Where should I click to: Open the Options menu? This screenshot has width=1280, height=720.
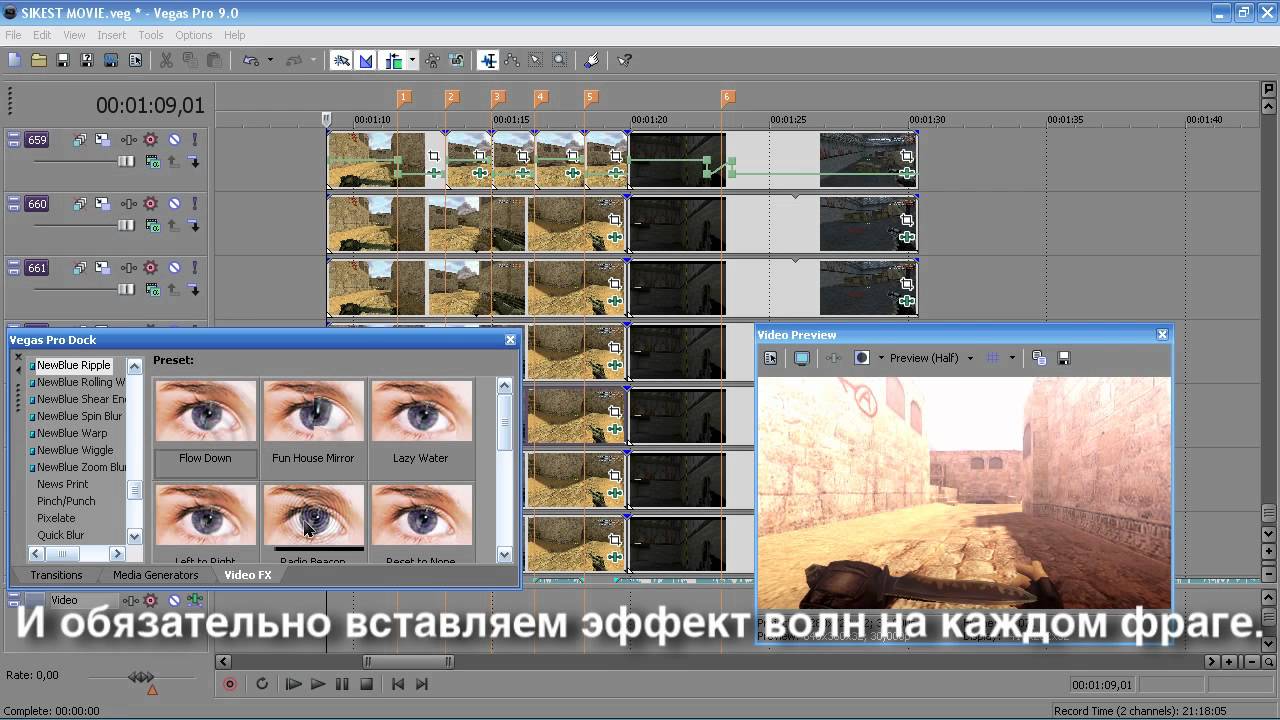point(194,35)
